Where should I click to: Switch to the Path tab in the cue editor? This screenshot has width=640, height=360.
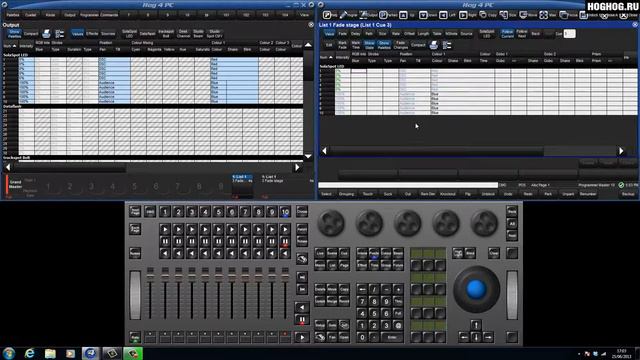[369, 34]
